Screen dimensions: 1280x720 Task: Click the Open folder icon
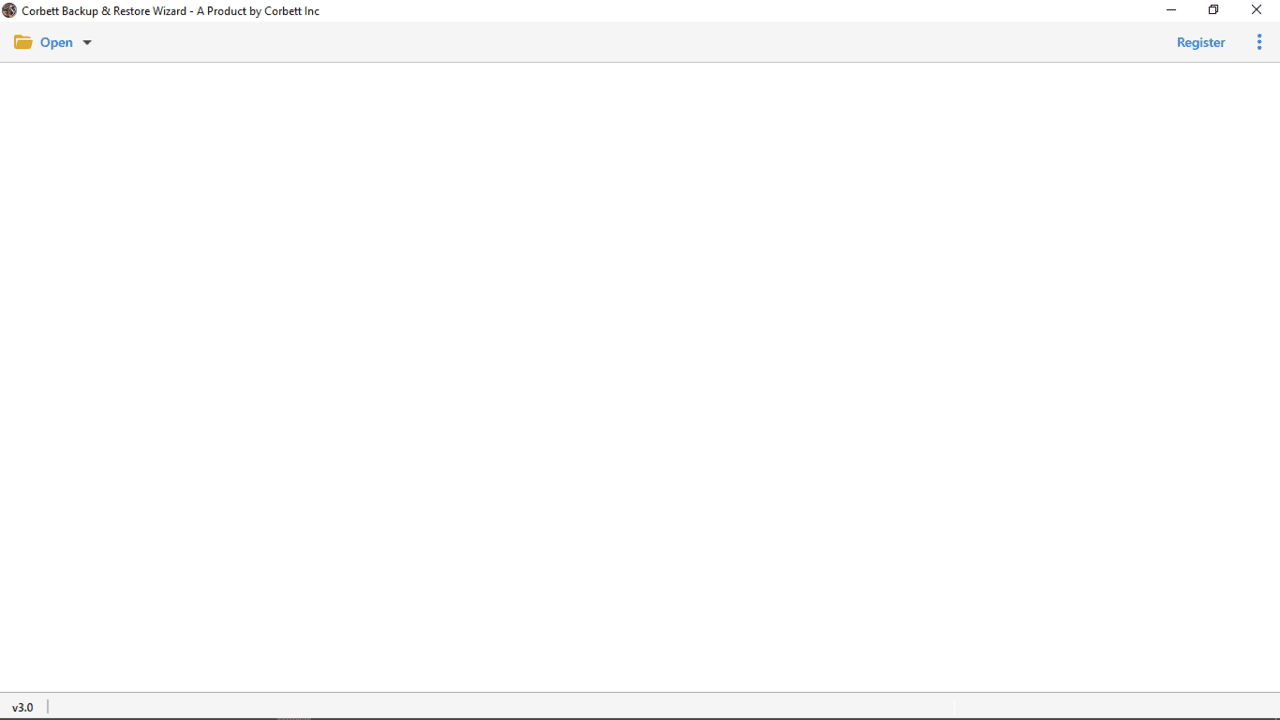pos(23,42)
